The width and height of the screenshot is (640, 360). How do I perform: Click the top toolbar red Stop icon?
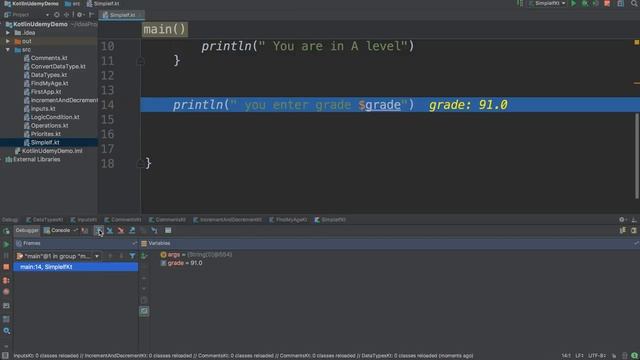(607, 3)
